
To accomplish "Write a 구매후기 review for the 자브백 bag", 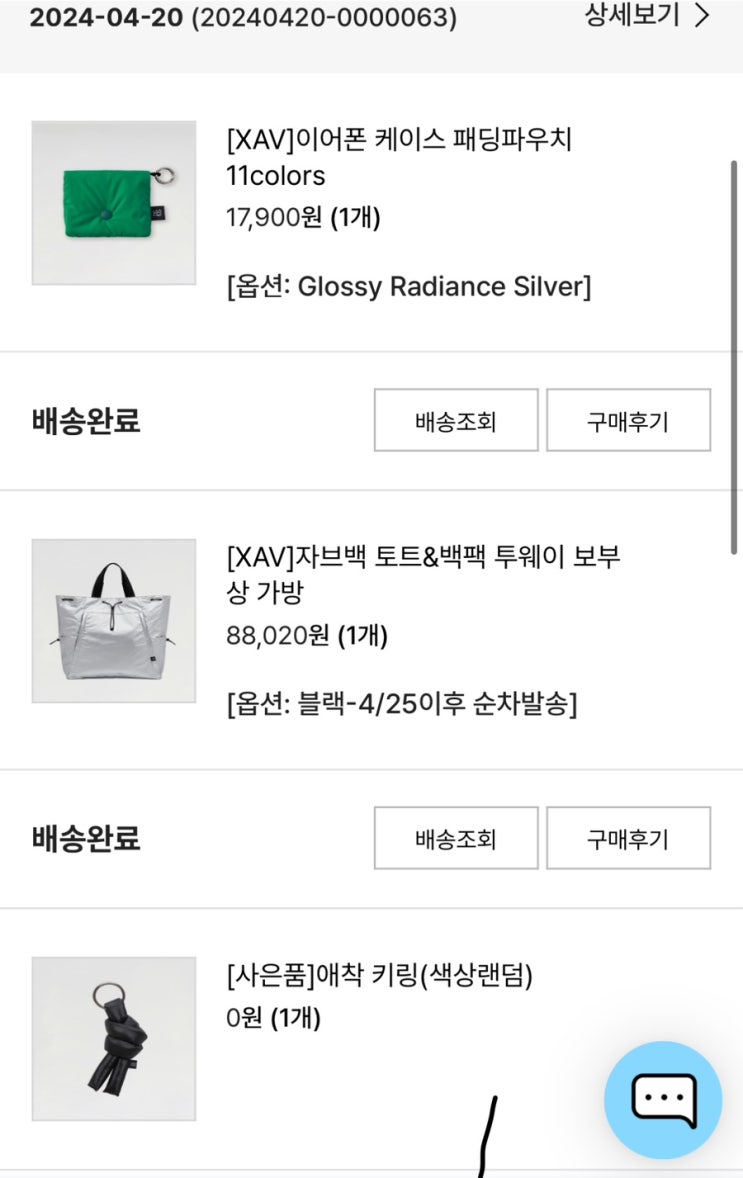I will (628, 838).
